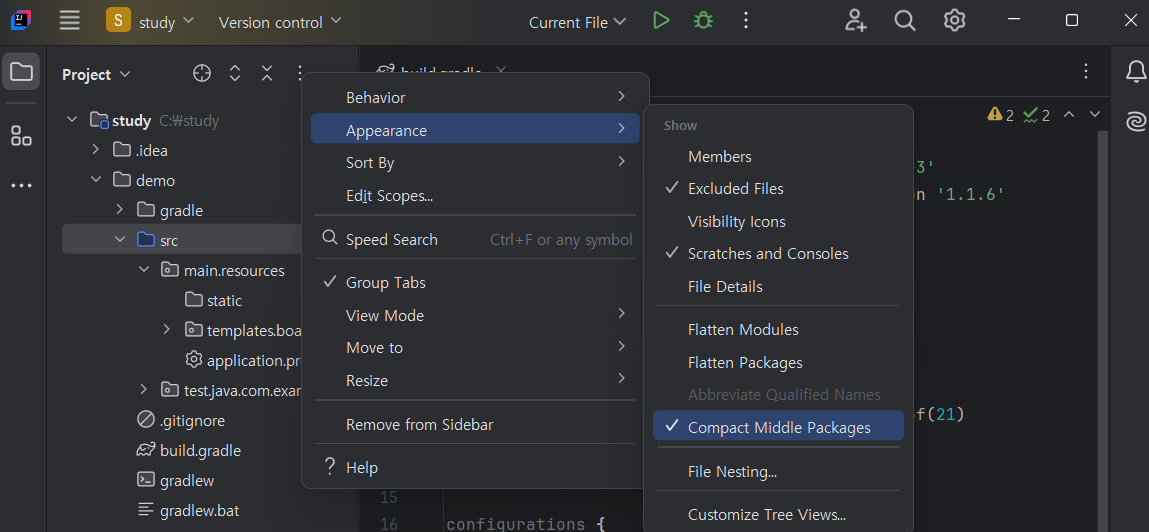Select build.gradle file in project tree

(x=200, y=451)
